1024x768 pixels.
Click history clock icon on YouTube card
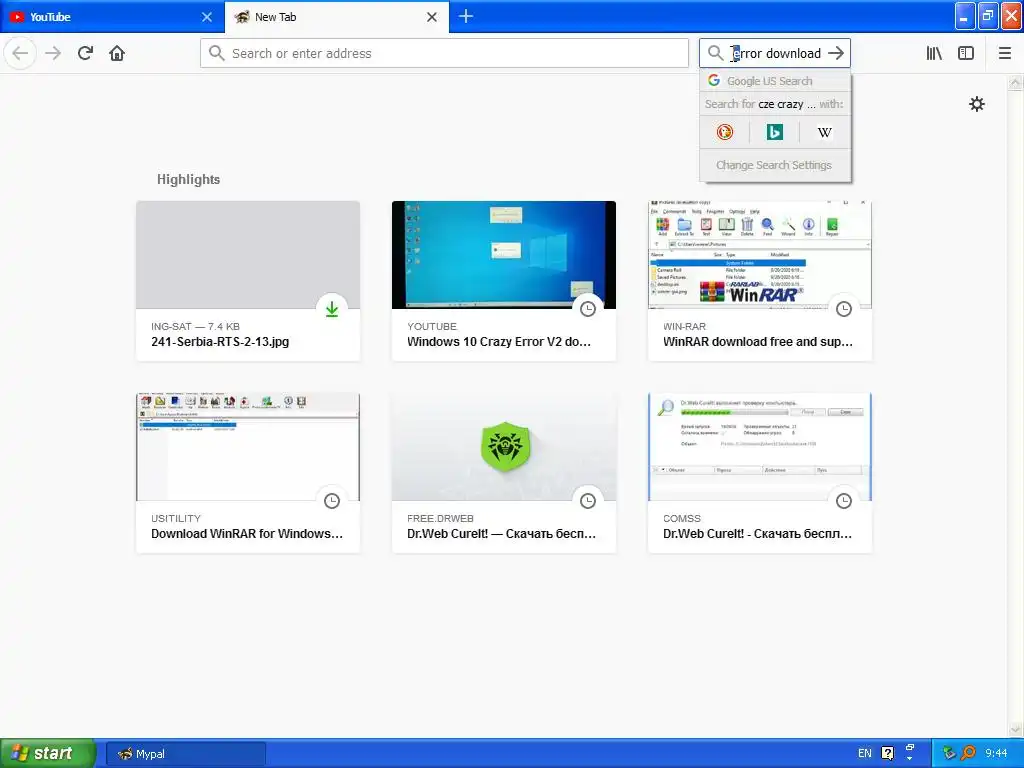(x=588, y=309)
